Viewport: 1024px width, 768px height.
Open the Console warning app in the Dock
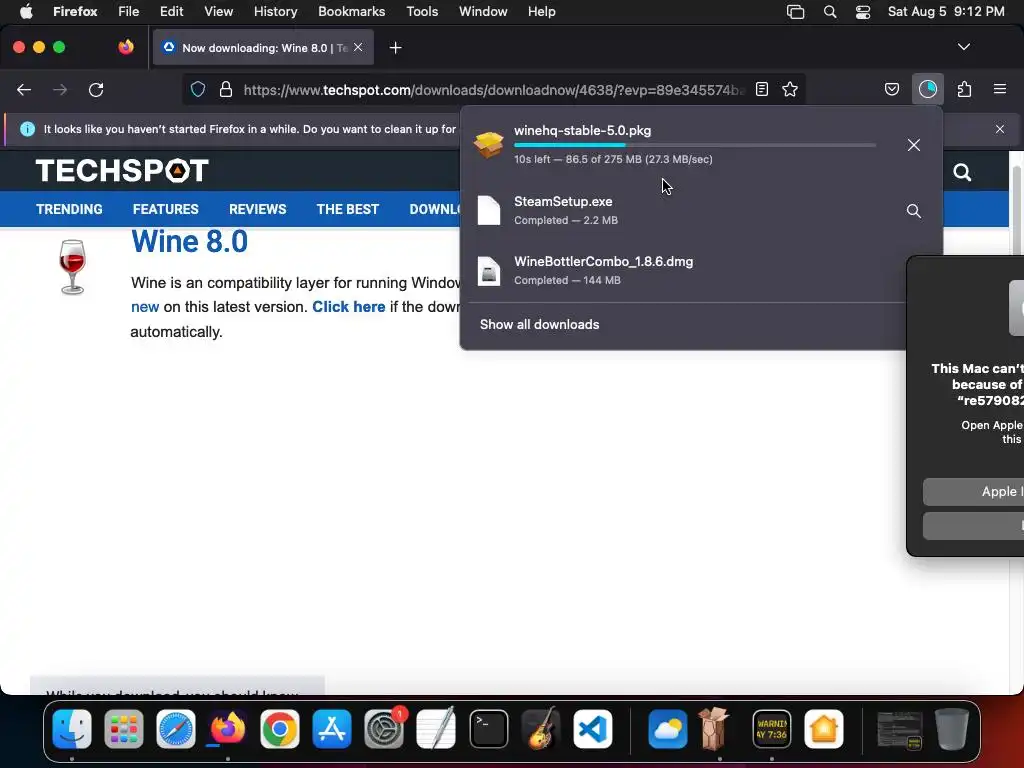[x=771, y=728]
